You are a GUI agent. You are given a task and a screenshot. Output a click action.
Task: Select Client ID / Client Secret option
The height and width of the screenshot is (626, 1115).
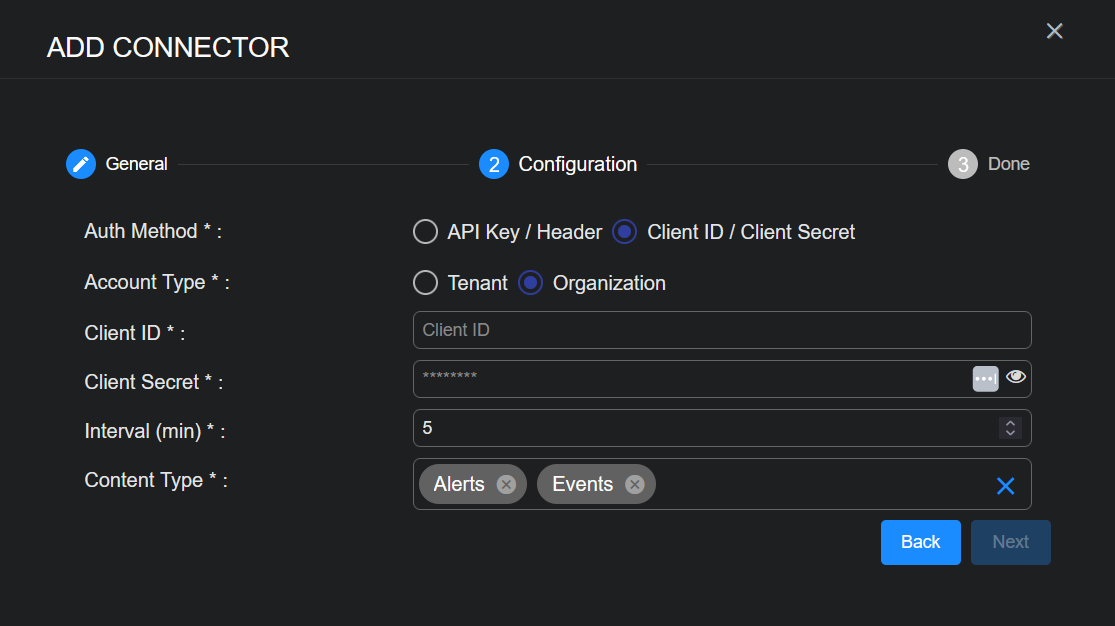624,232
